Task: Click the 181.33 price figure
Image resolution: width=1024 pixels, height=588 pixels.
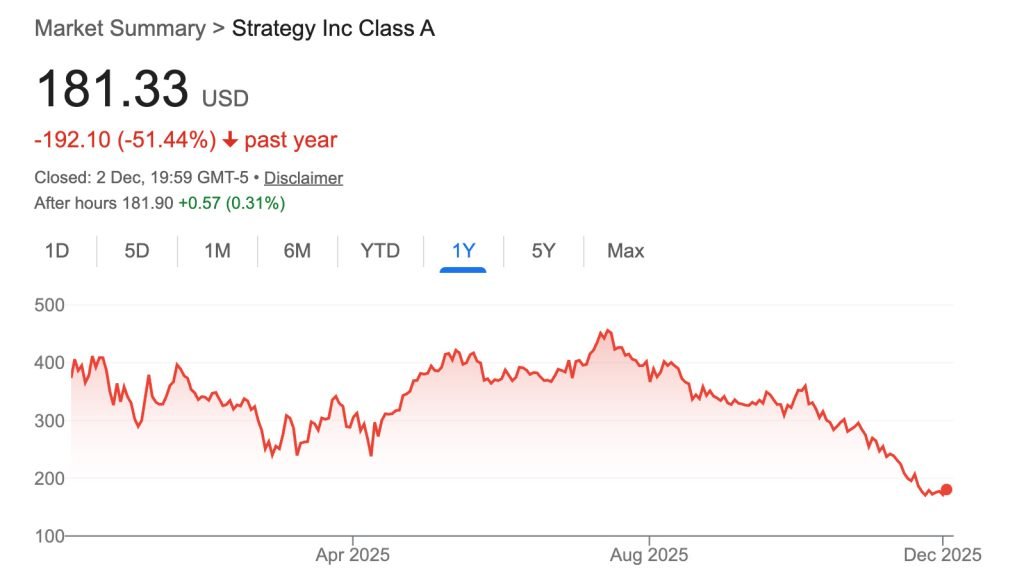Action: pyautogui.click(x=112, y=90)
